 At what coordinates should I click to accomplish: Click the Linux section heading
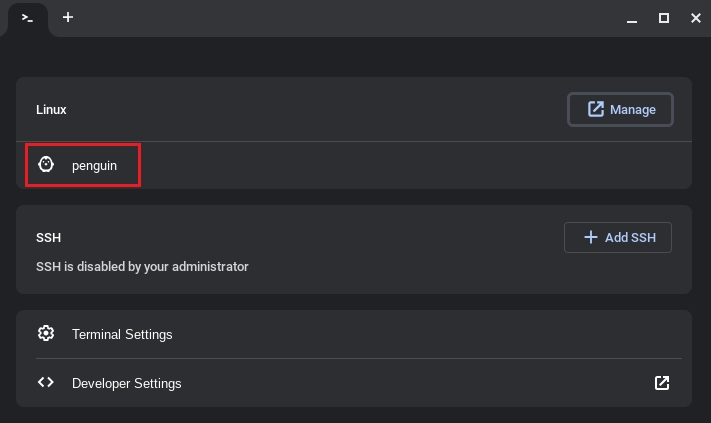click(x=51, y=109)
